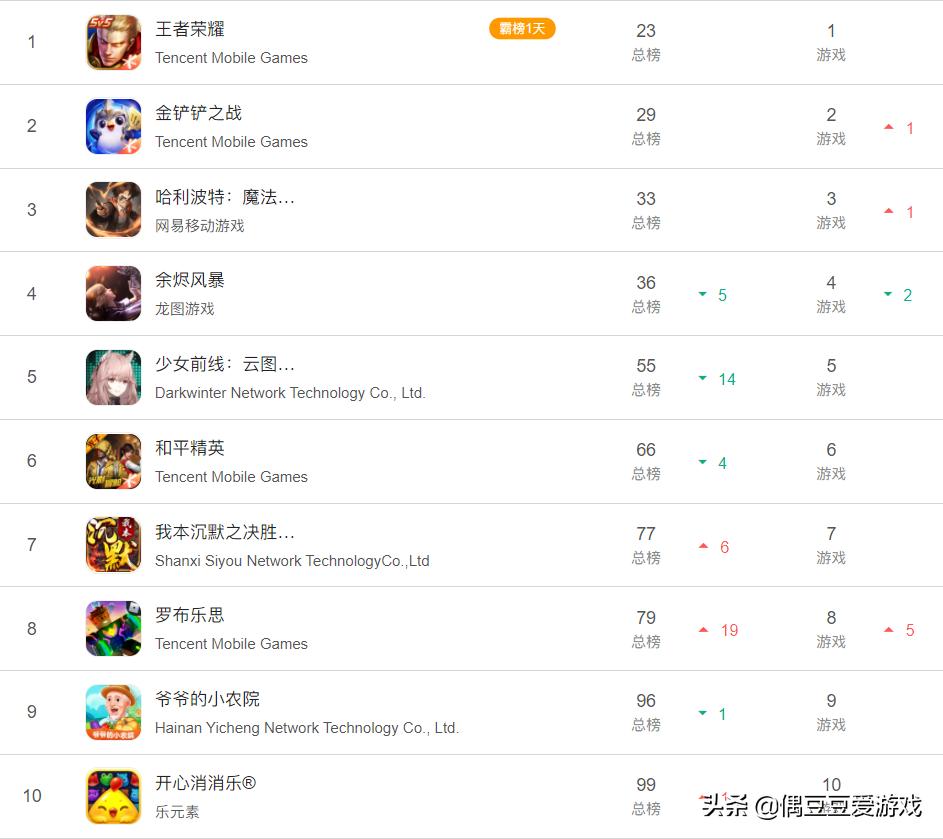Click the Darkwinter Network Technology publisher link
The image size is (943, 839).
pos(290,393)
